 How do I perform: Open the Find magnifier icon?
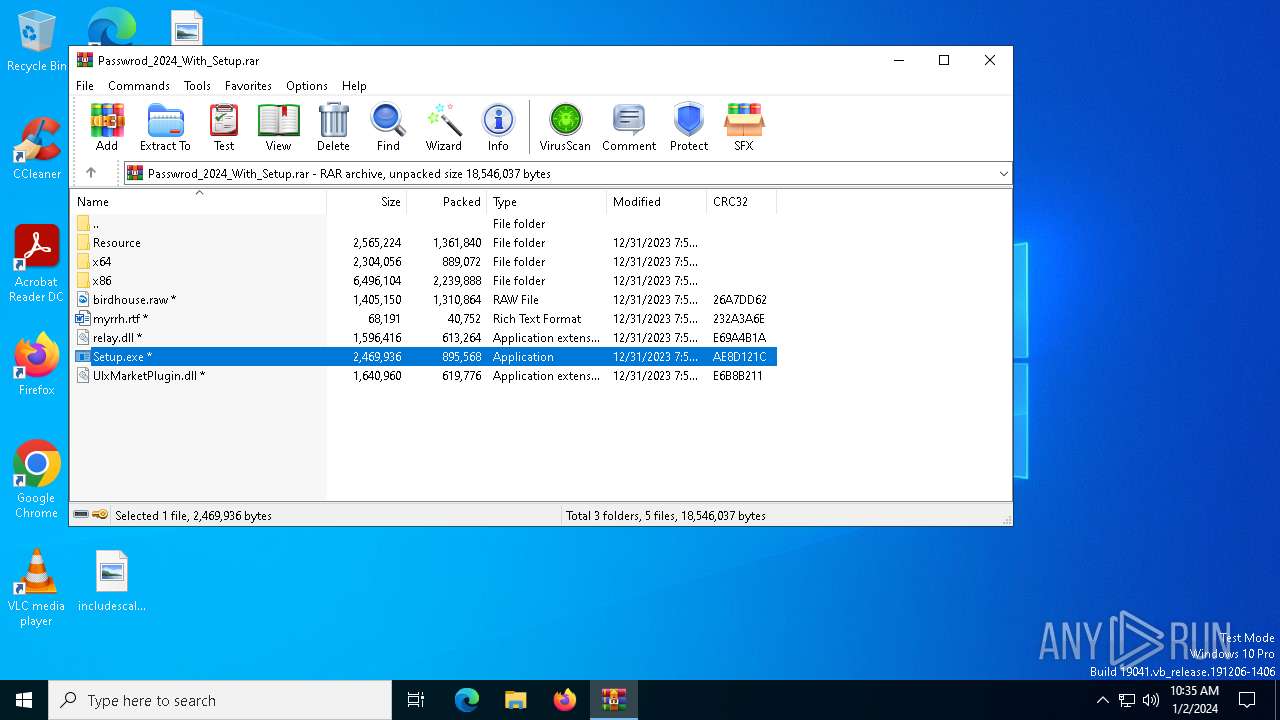[388, 127]
